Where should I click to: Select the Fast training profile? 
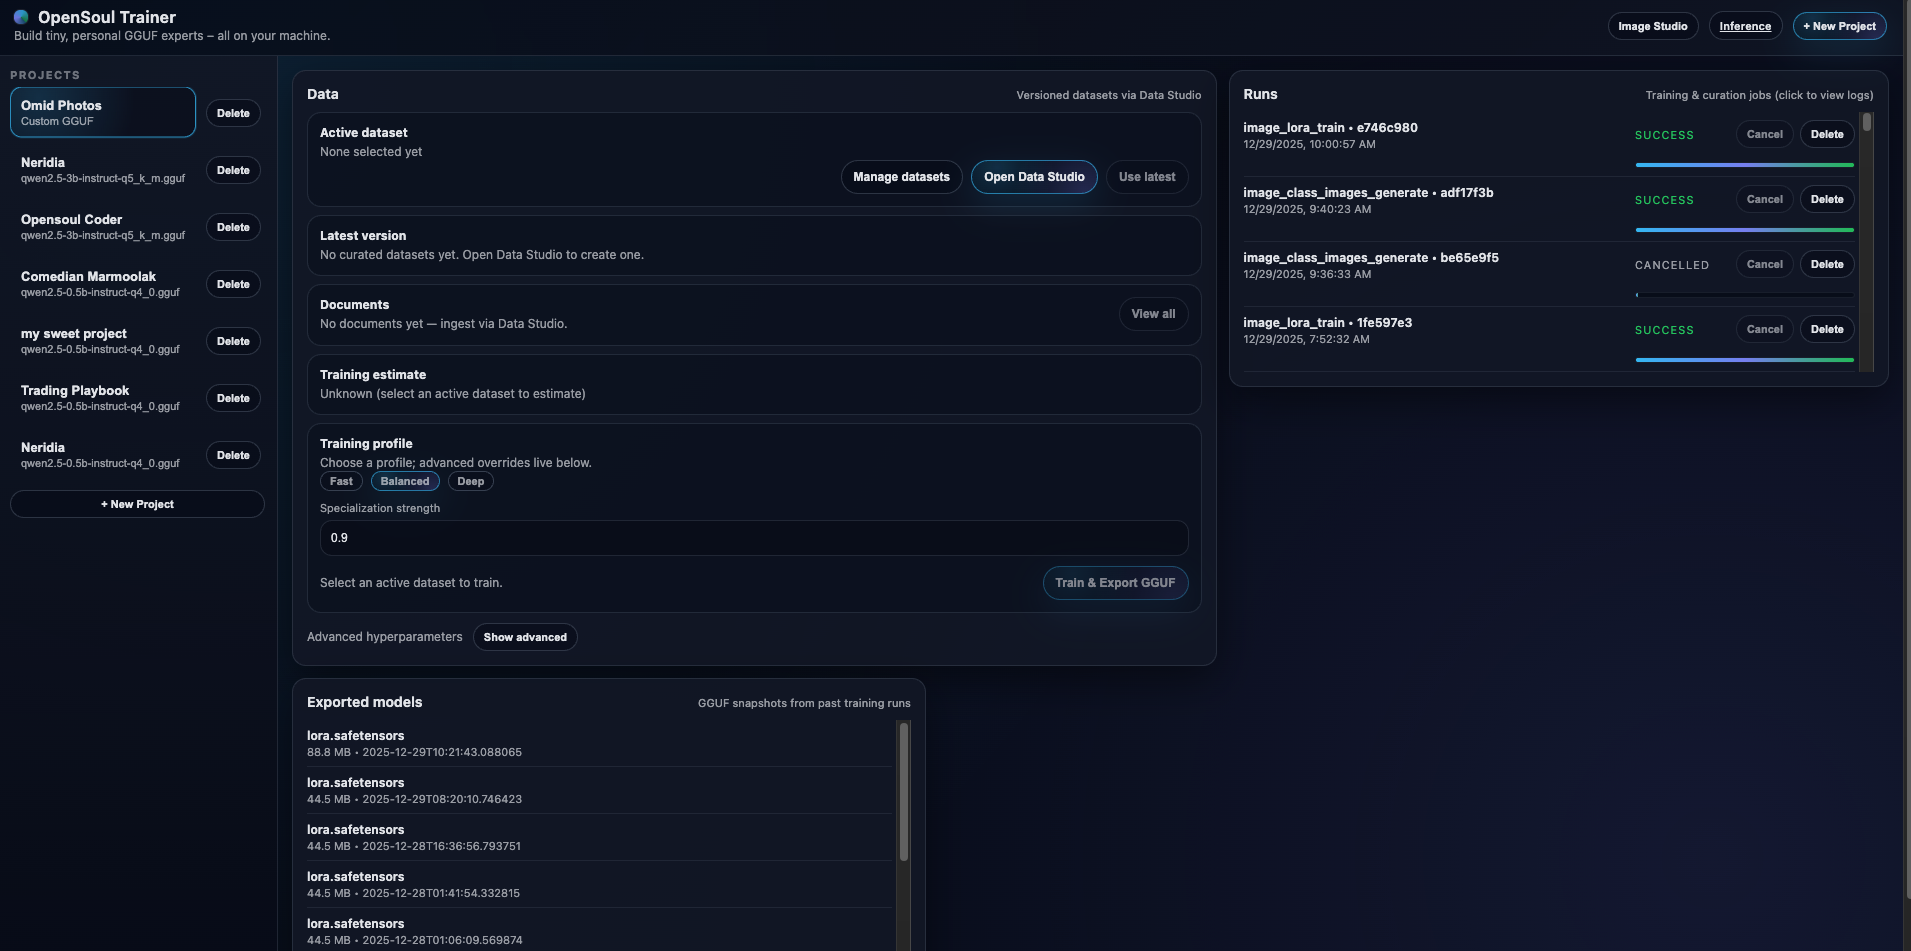[341, 481]
